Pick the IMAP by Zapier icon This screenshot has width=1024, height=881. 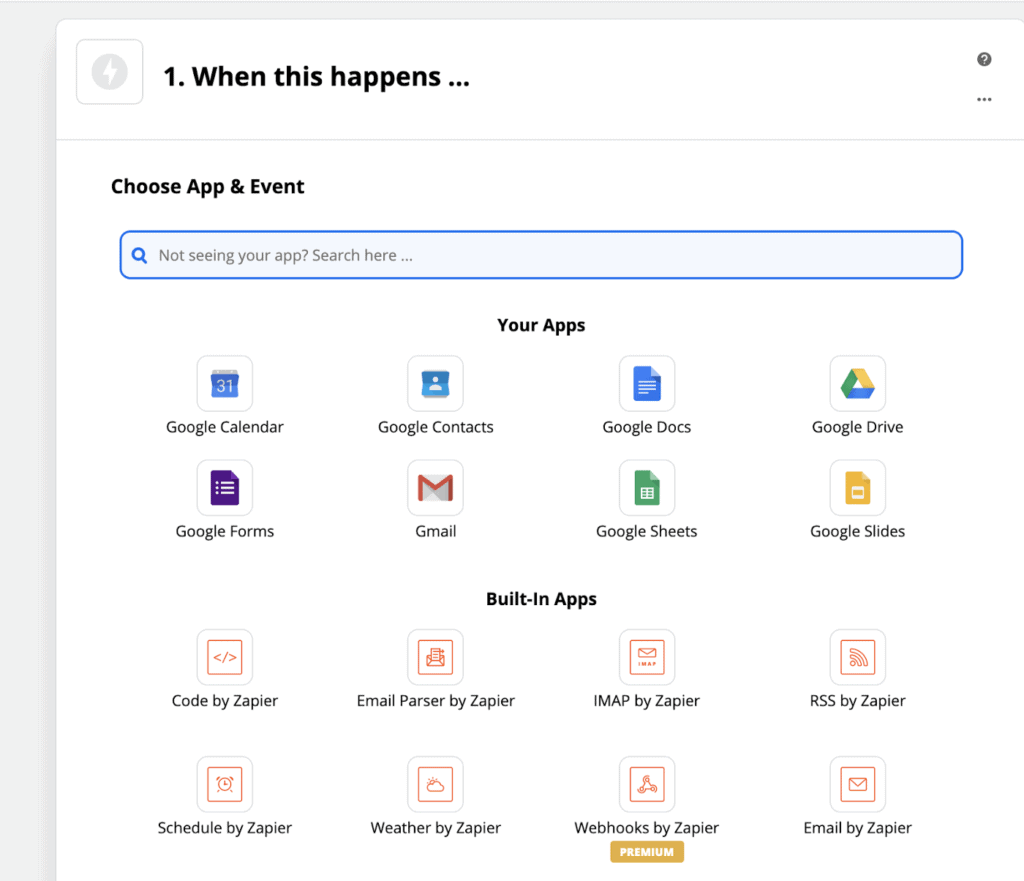pyautogui.click(x=647, y=657)
